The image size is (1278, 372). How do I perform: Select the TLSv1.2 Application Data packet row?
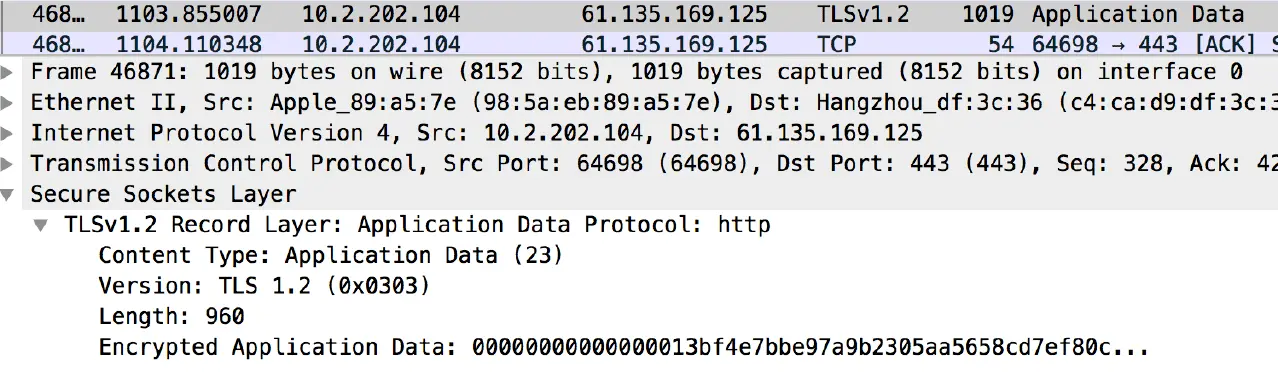639,15
